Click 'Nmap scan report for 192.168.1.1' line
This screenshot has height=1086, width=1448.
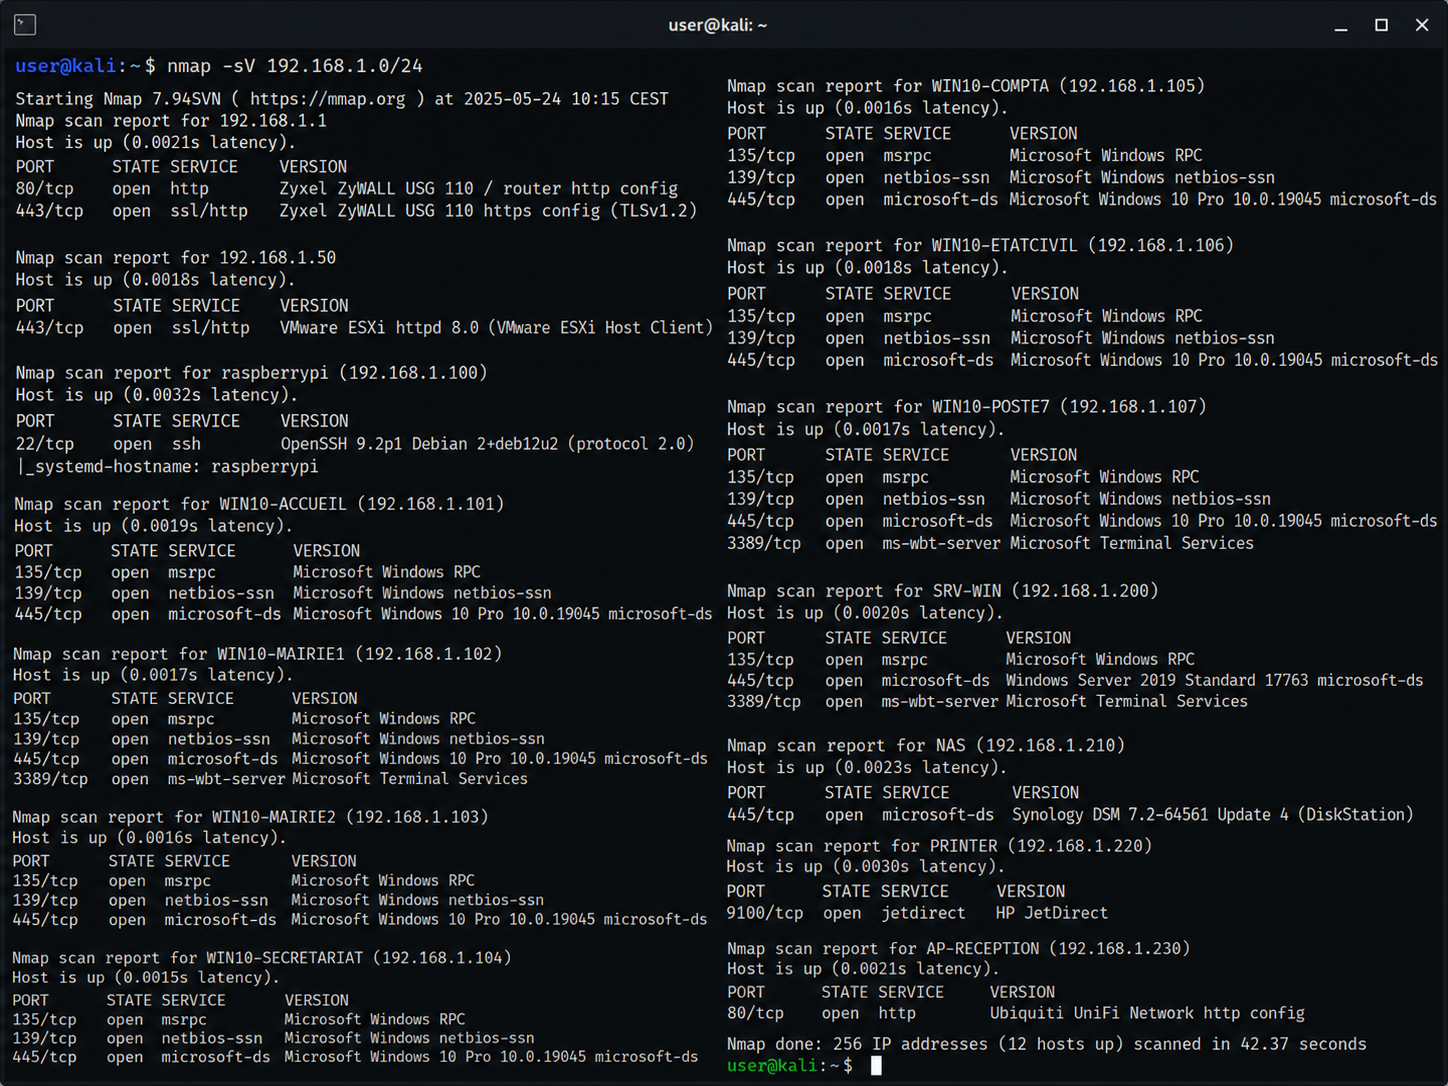171,121
